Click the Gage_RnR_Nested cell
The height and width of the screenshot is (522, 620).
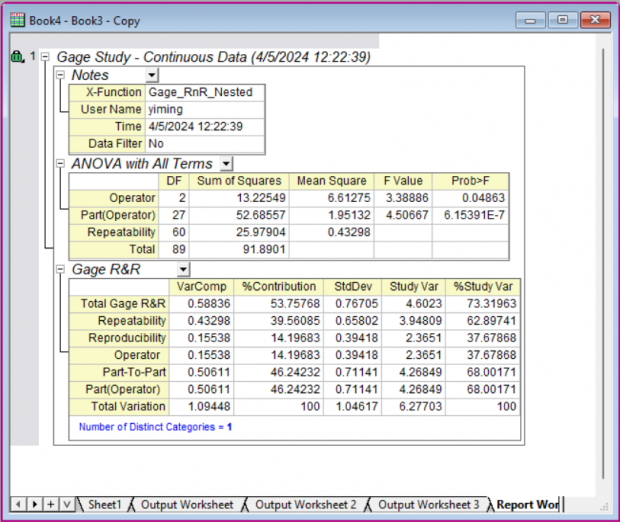point(205,92)
